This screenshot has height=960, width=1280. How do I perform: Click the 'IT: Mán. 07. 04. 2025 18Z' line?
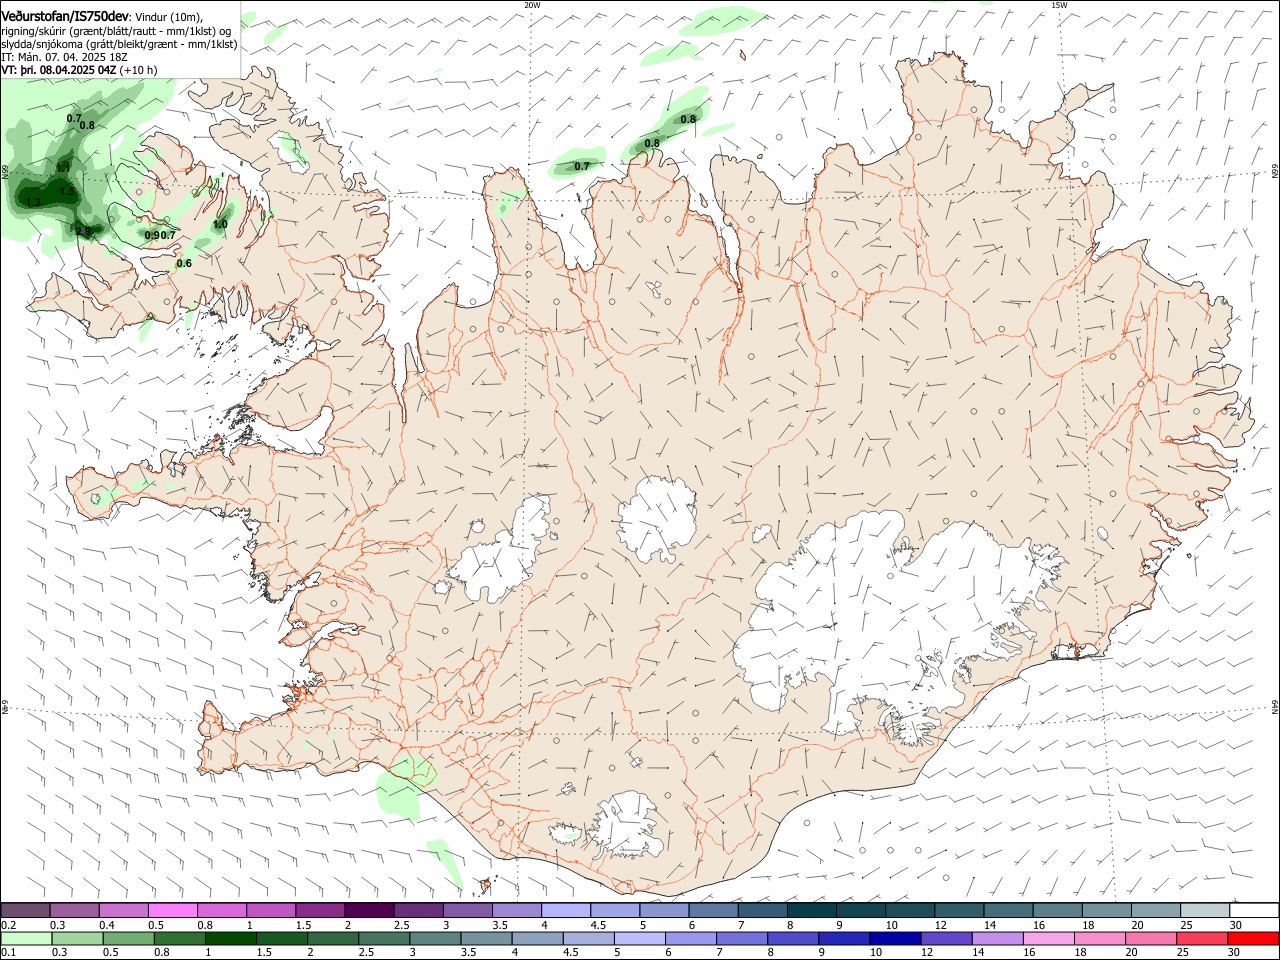pos(63,57)
